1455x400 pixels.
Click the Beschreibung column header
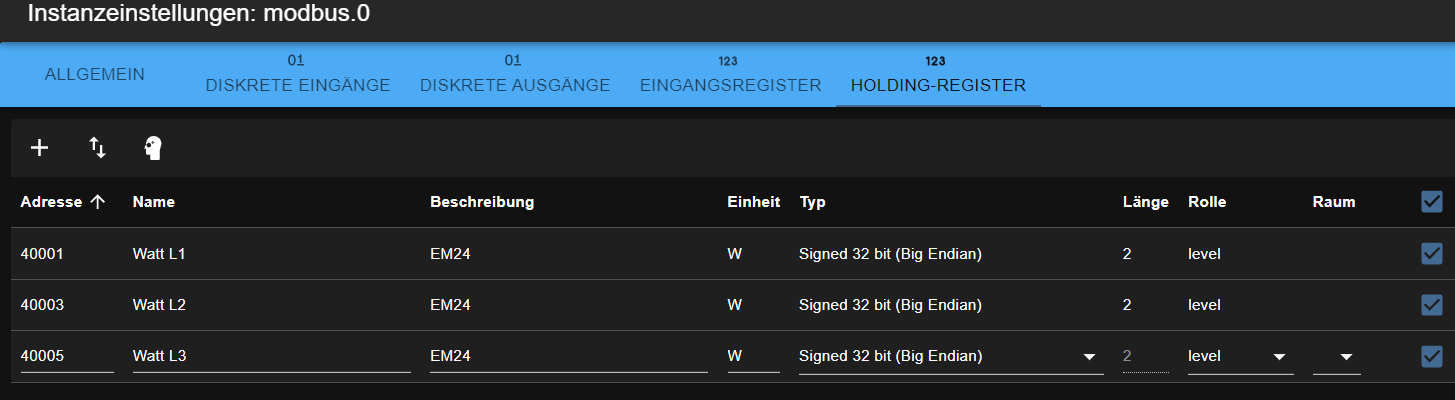click(482, 202)
